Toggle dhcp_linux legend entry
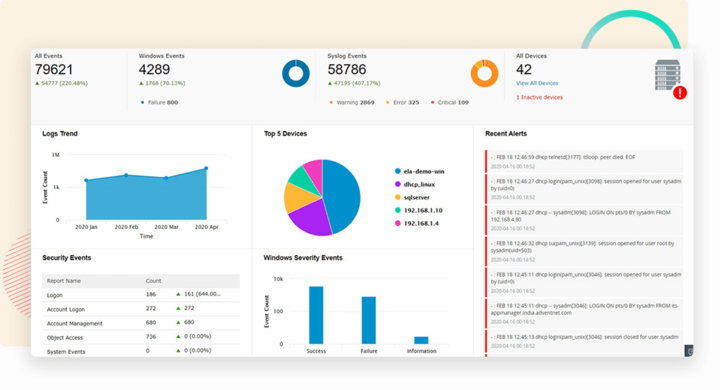 (x=415, y=184)
